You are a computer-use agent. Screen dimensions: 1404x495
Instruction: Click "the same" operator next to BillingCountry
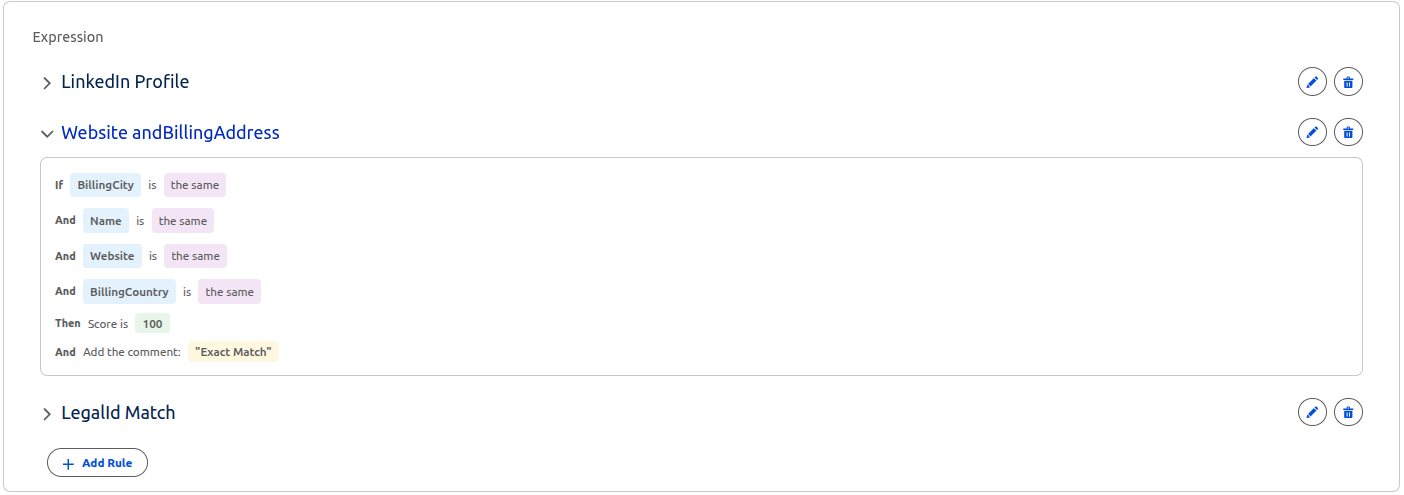tap(229, 292)
